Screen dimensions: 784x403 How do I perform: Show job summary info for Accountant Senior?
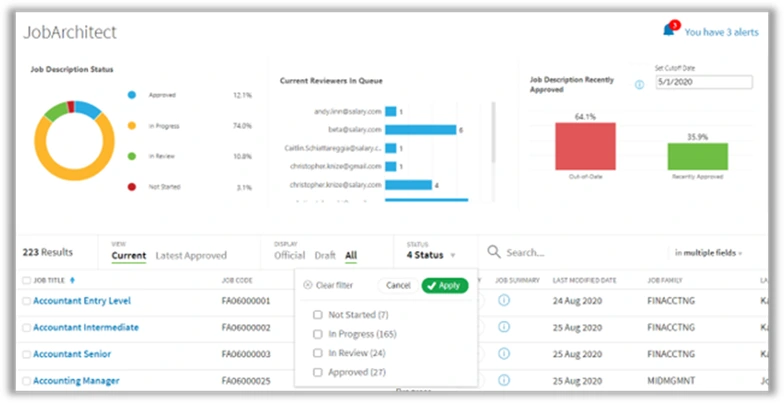pyautogui.click(x=504, y=354)
